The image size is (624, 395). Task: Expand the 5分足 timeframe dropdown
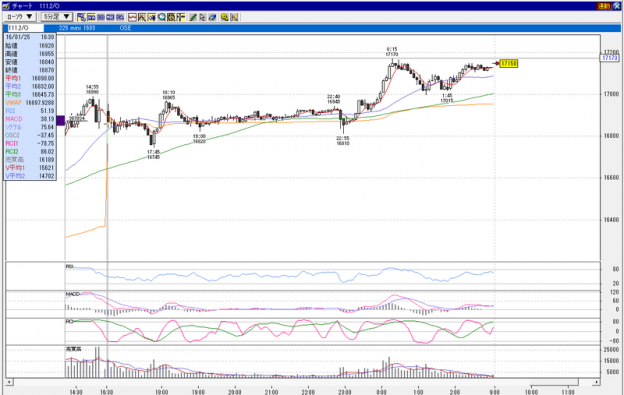(x=57, y=17)
